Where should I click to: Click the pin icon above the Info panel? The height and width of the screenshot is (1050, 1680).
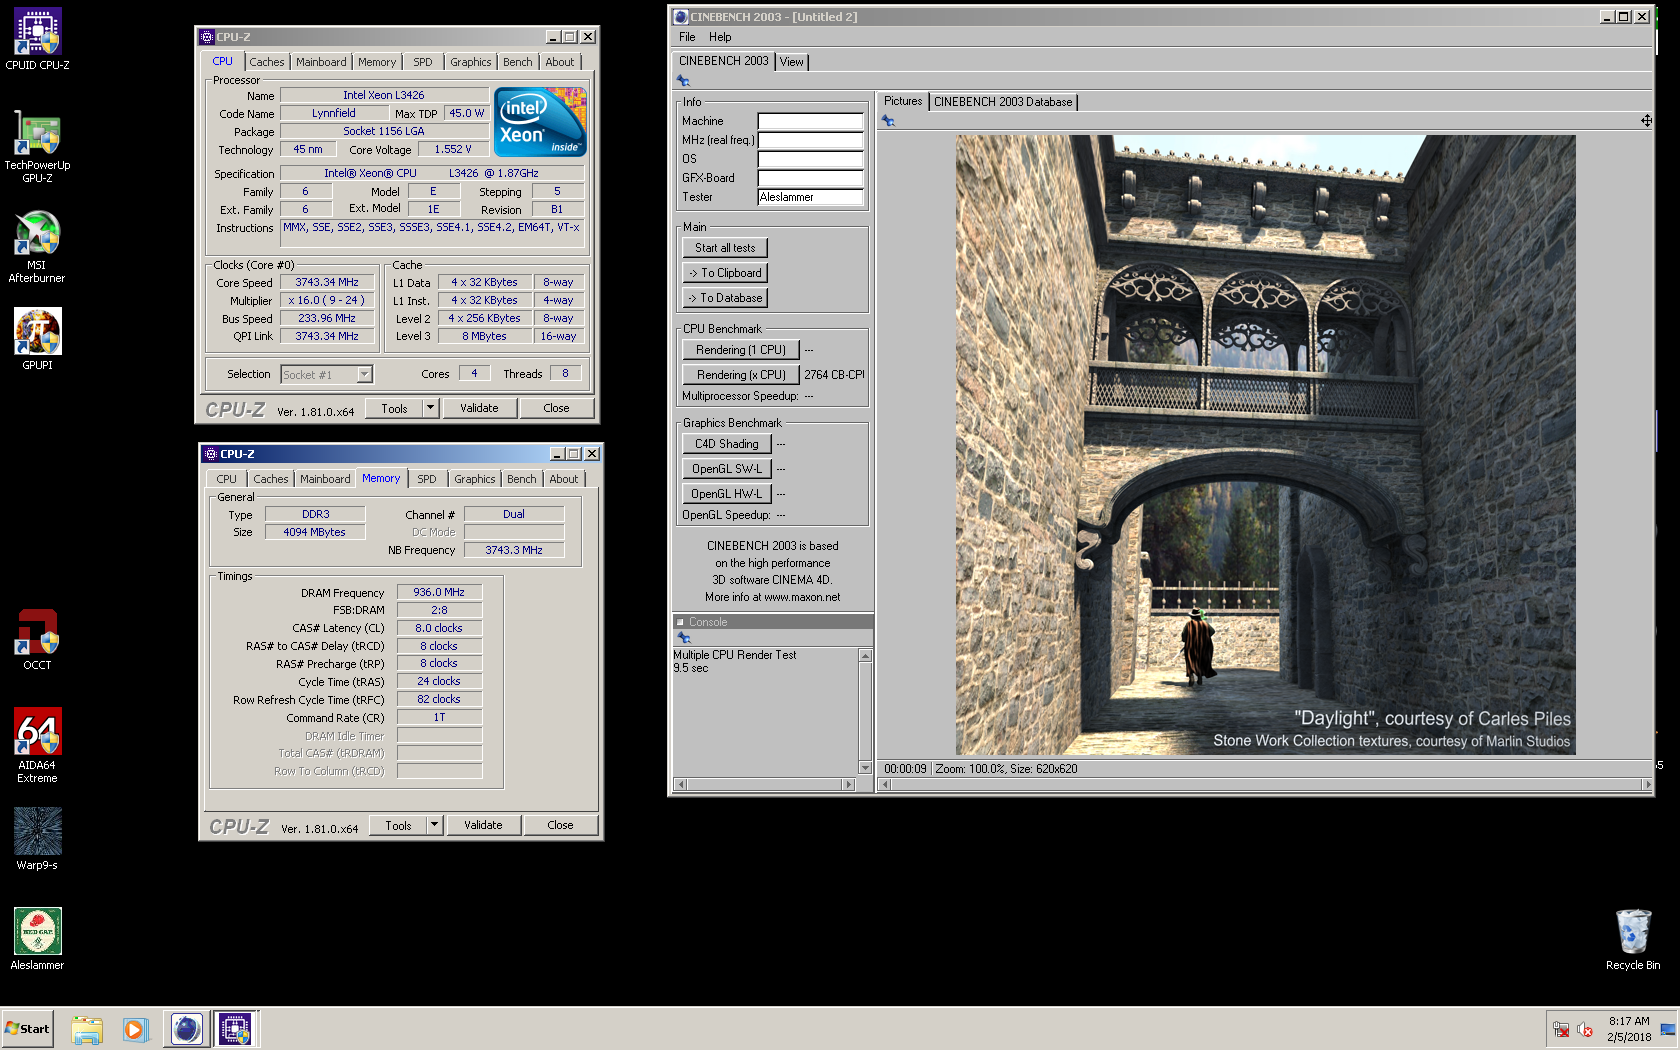[684, 81]
